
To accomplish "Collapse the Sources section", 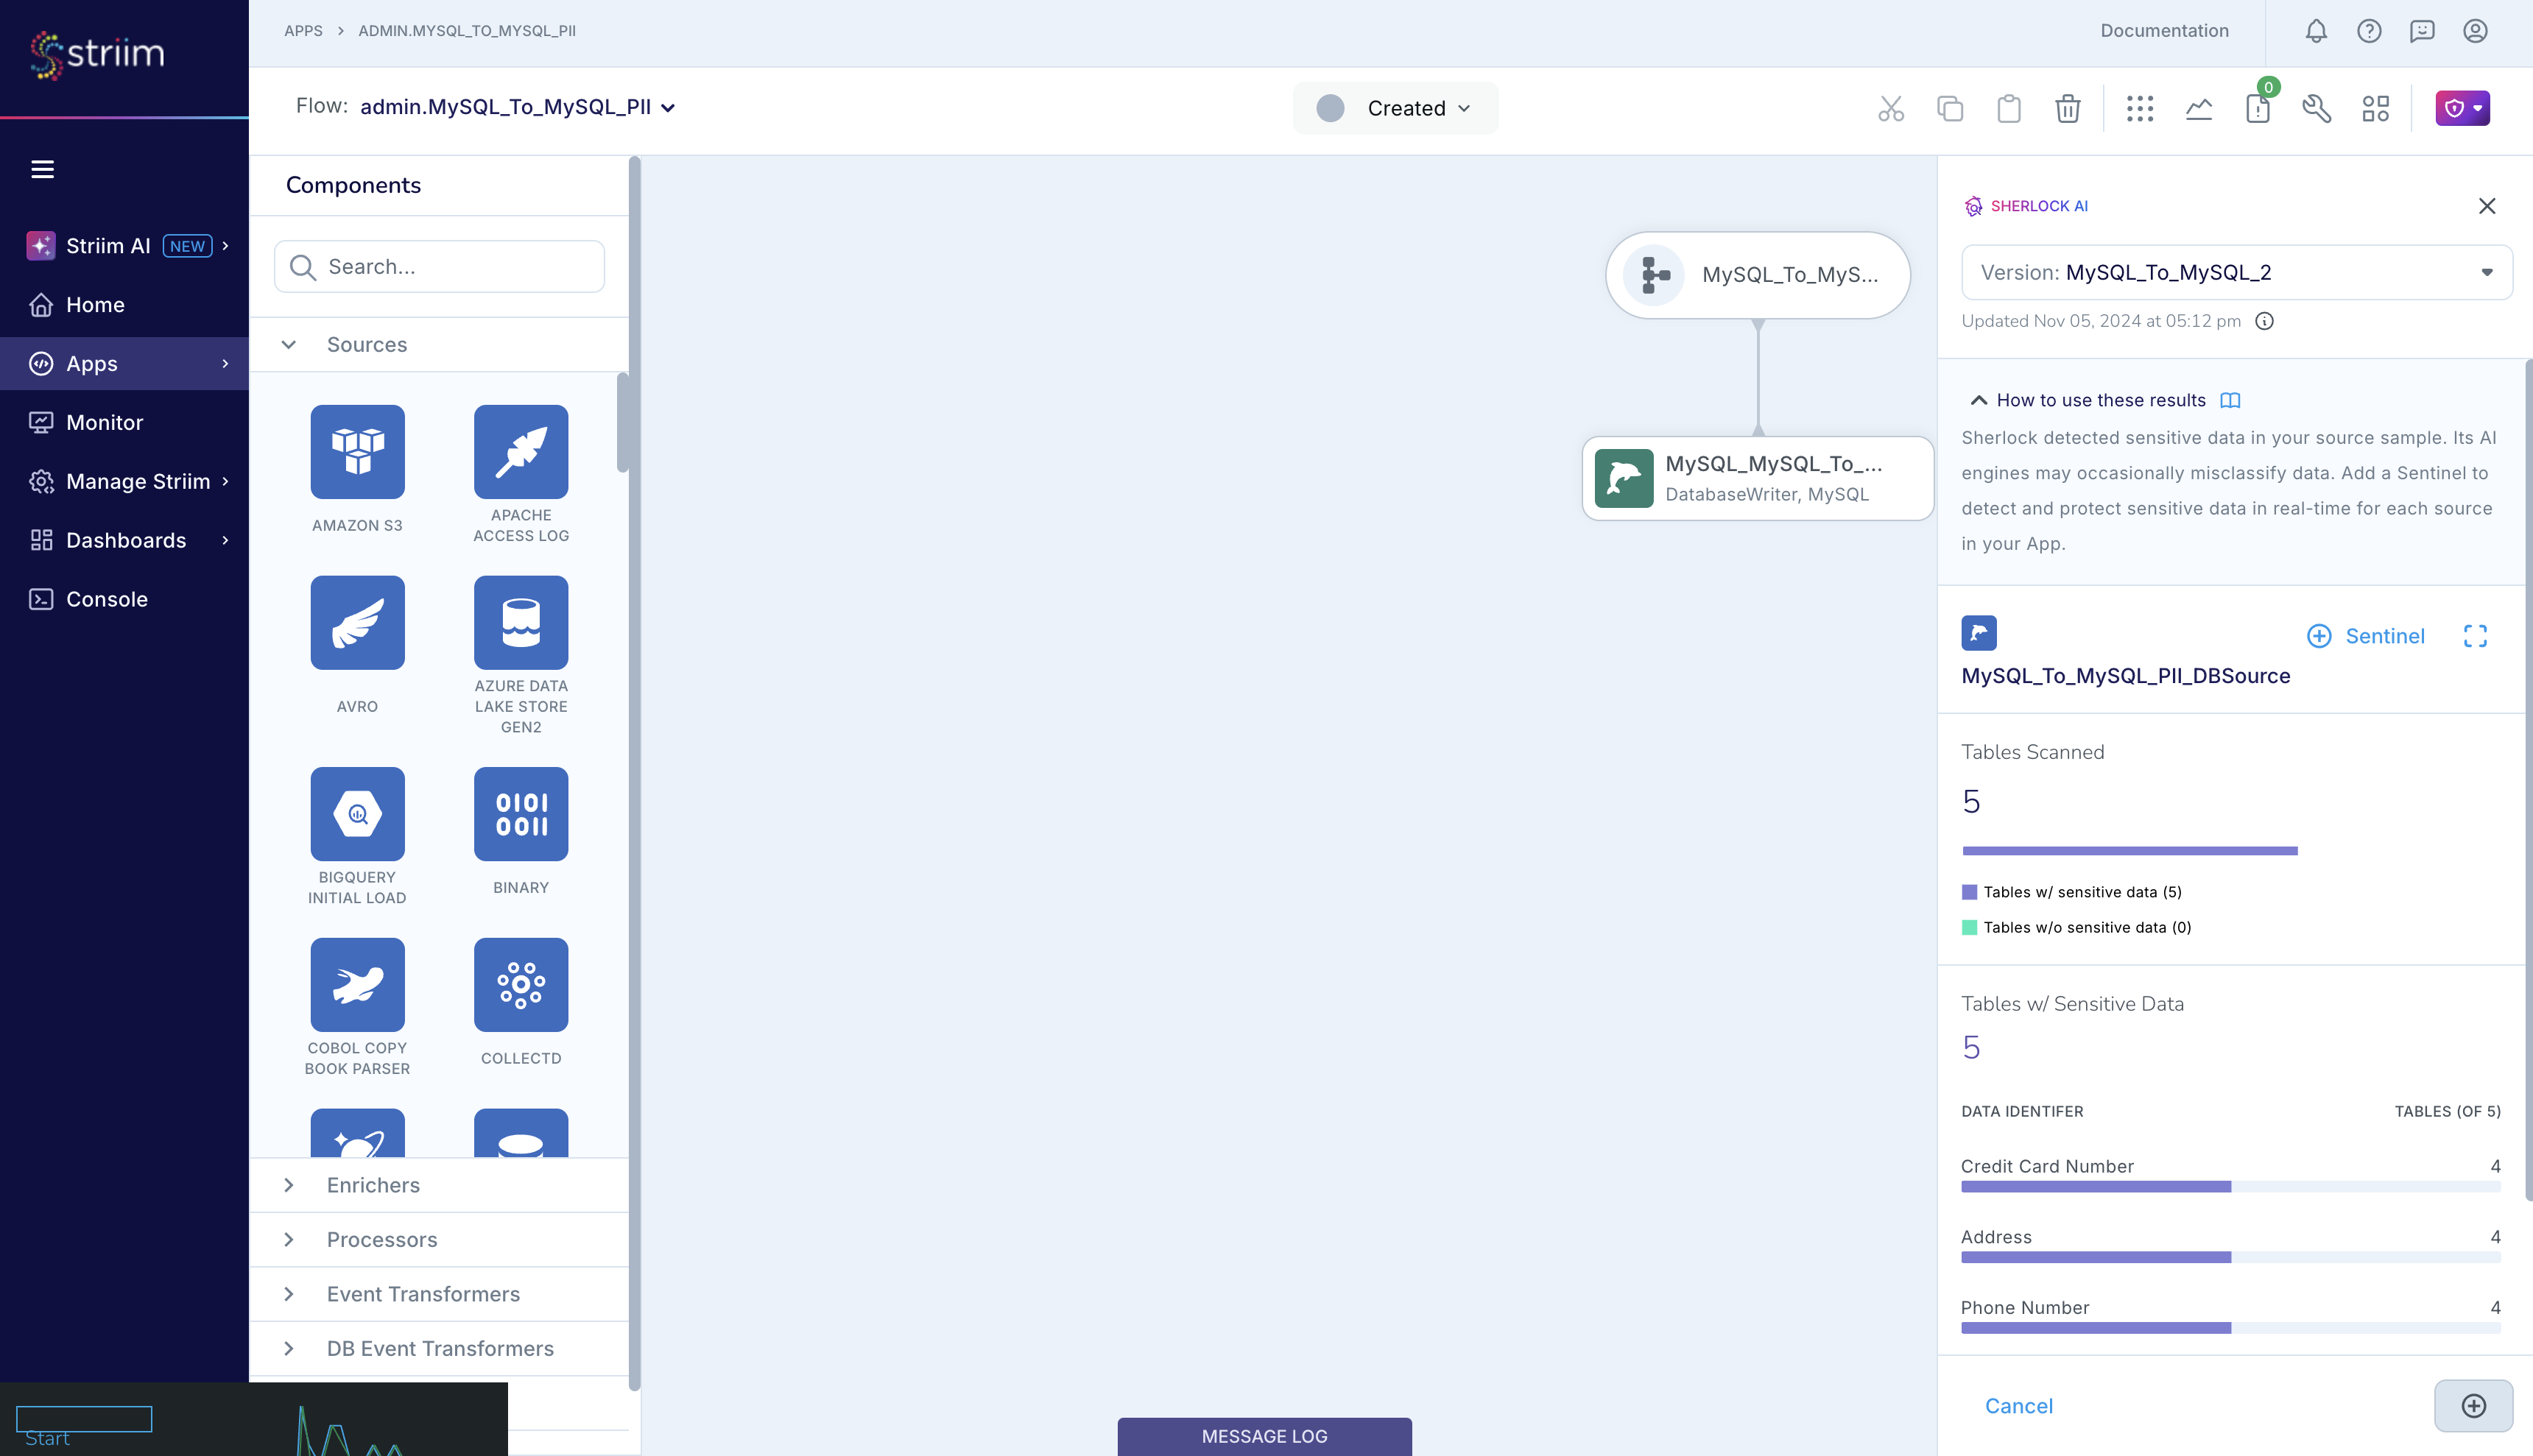I will point(289,344).
